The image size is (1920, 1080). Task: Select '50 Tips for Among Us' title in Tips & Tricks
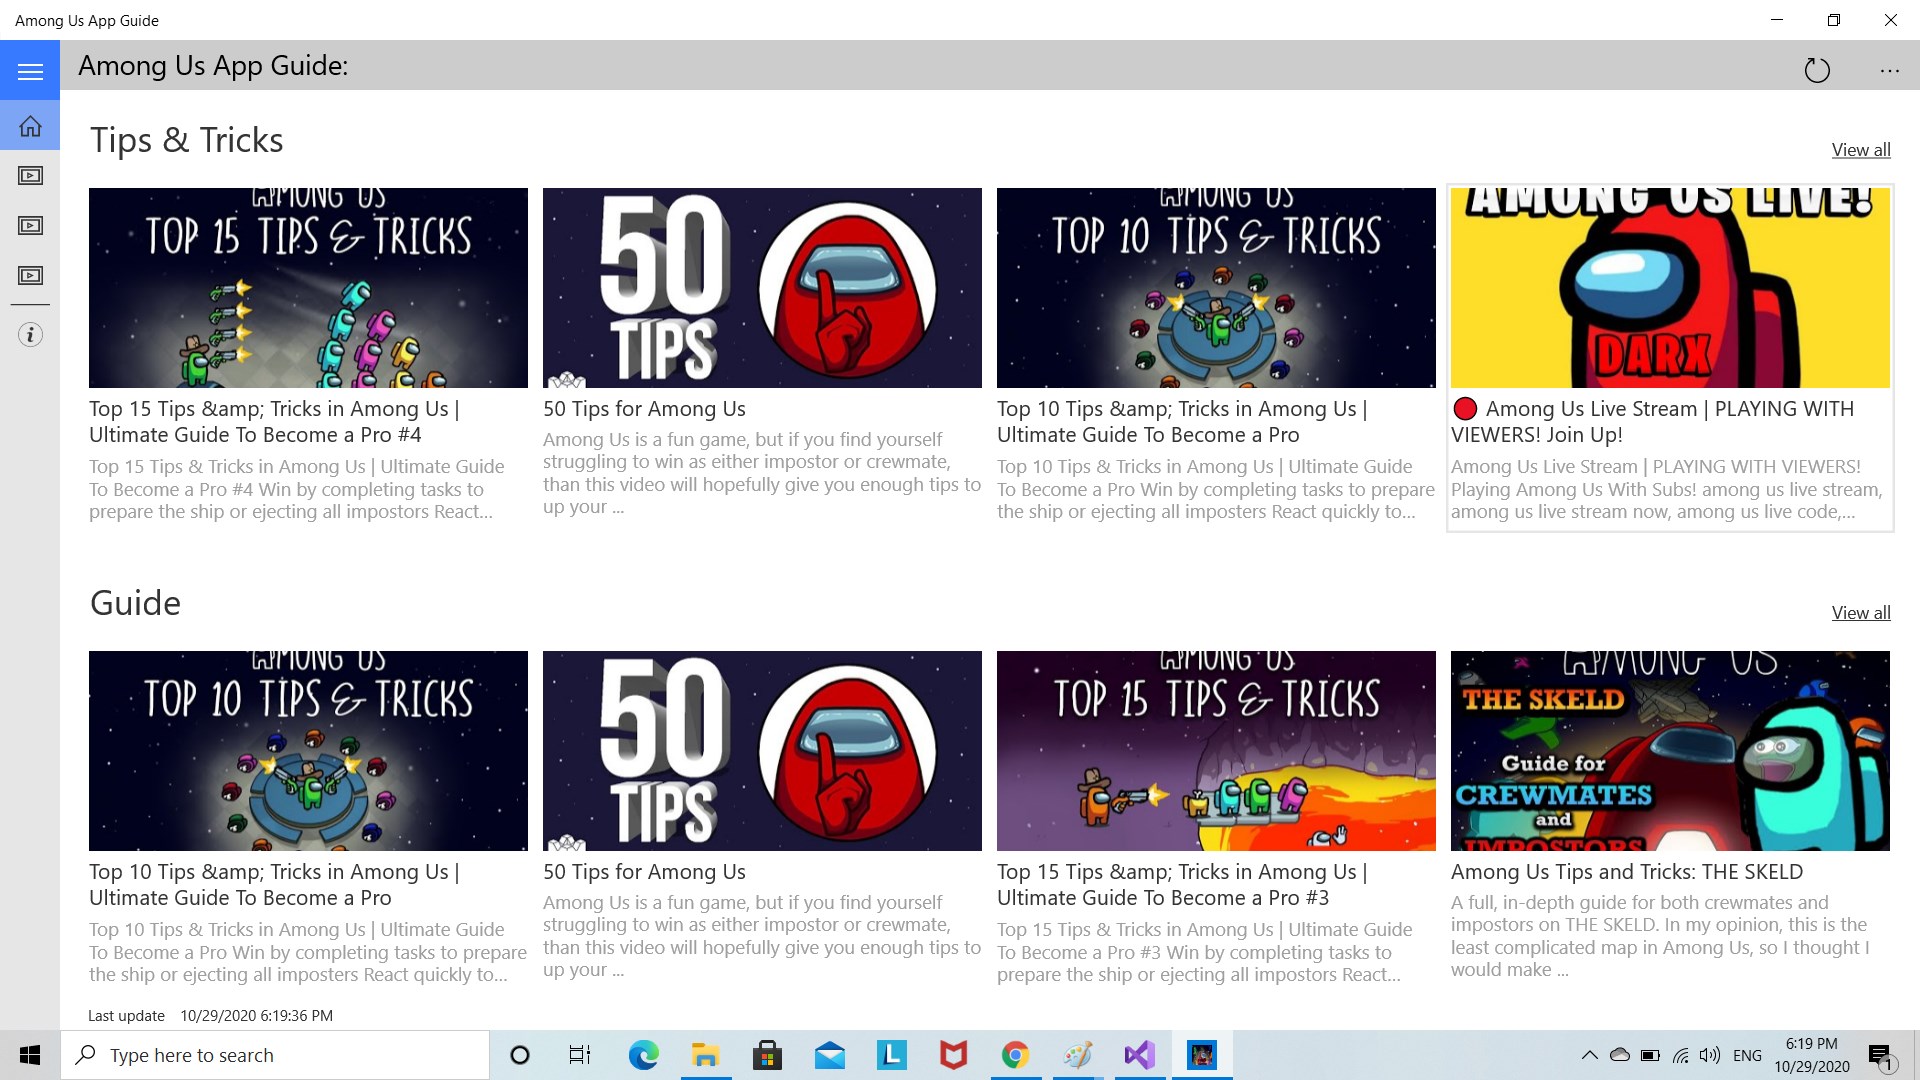644,409
